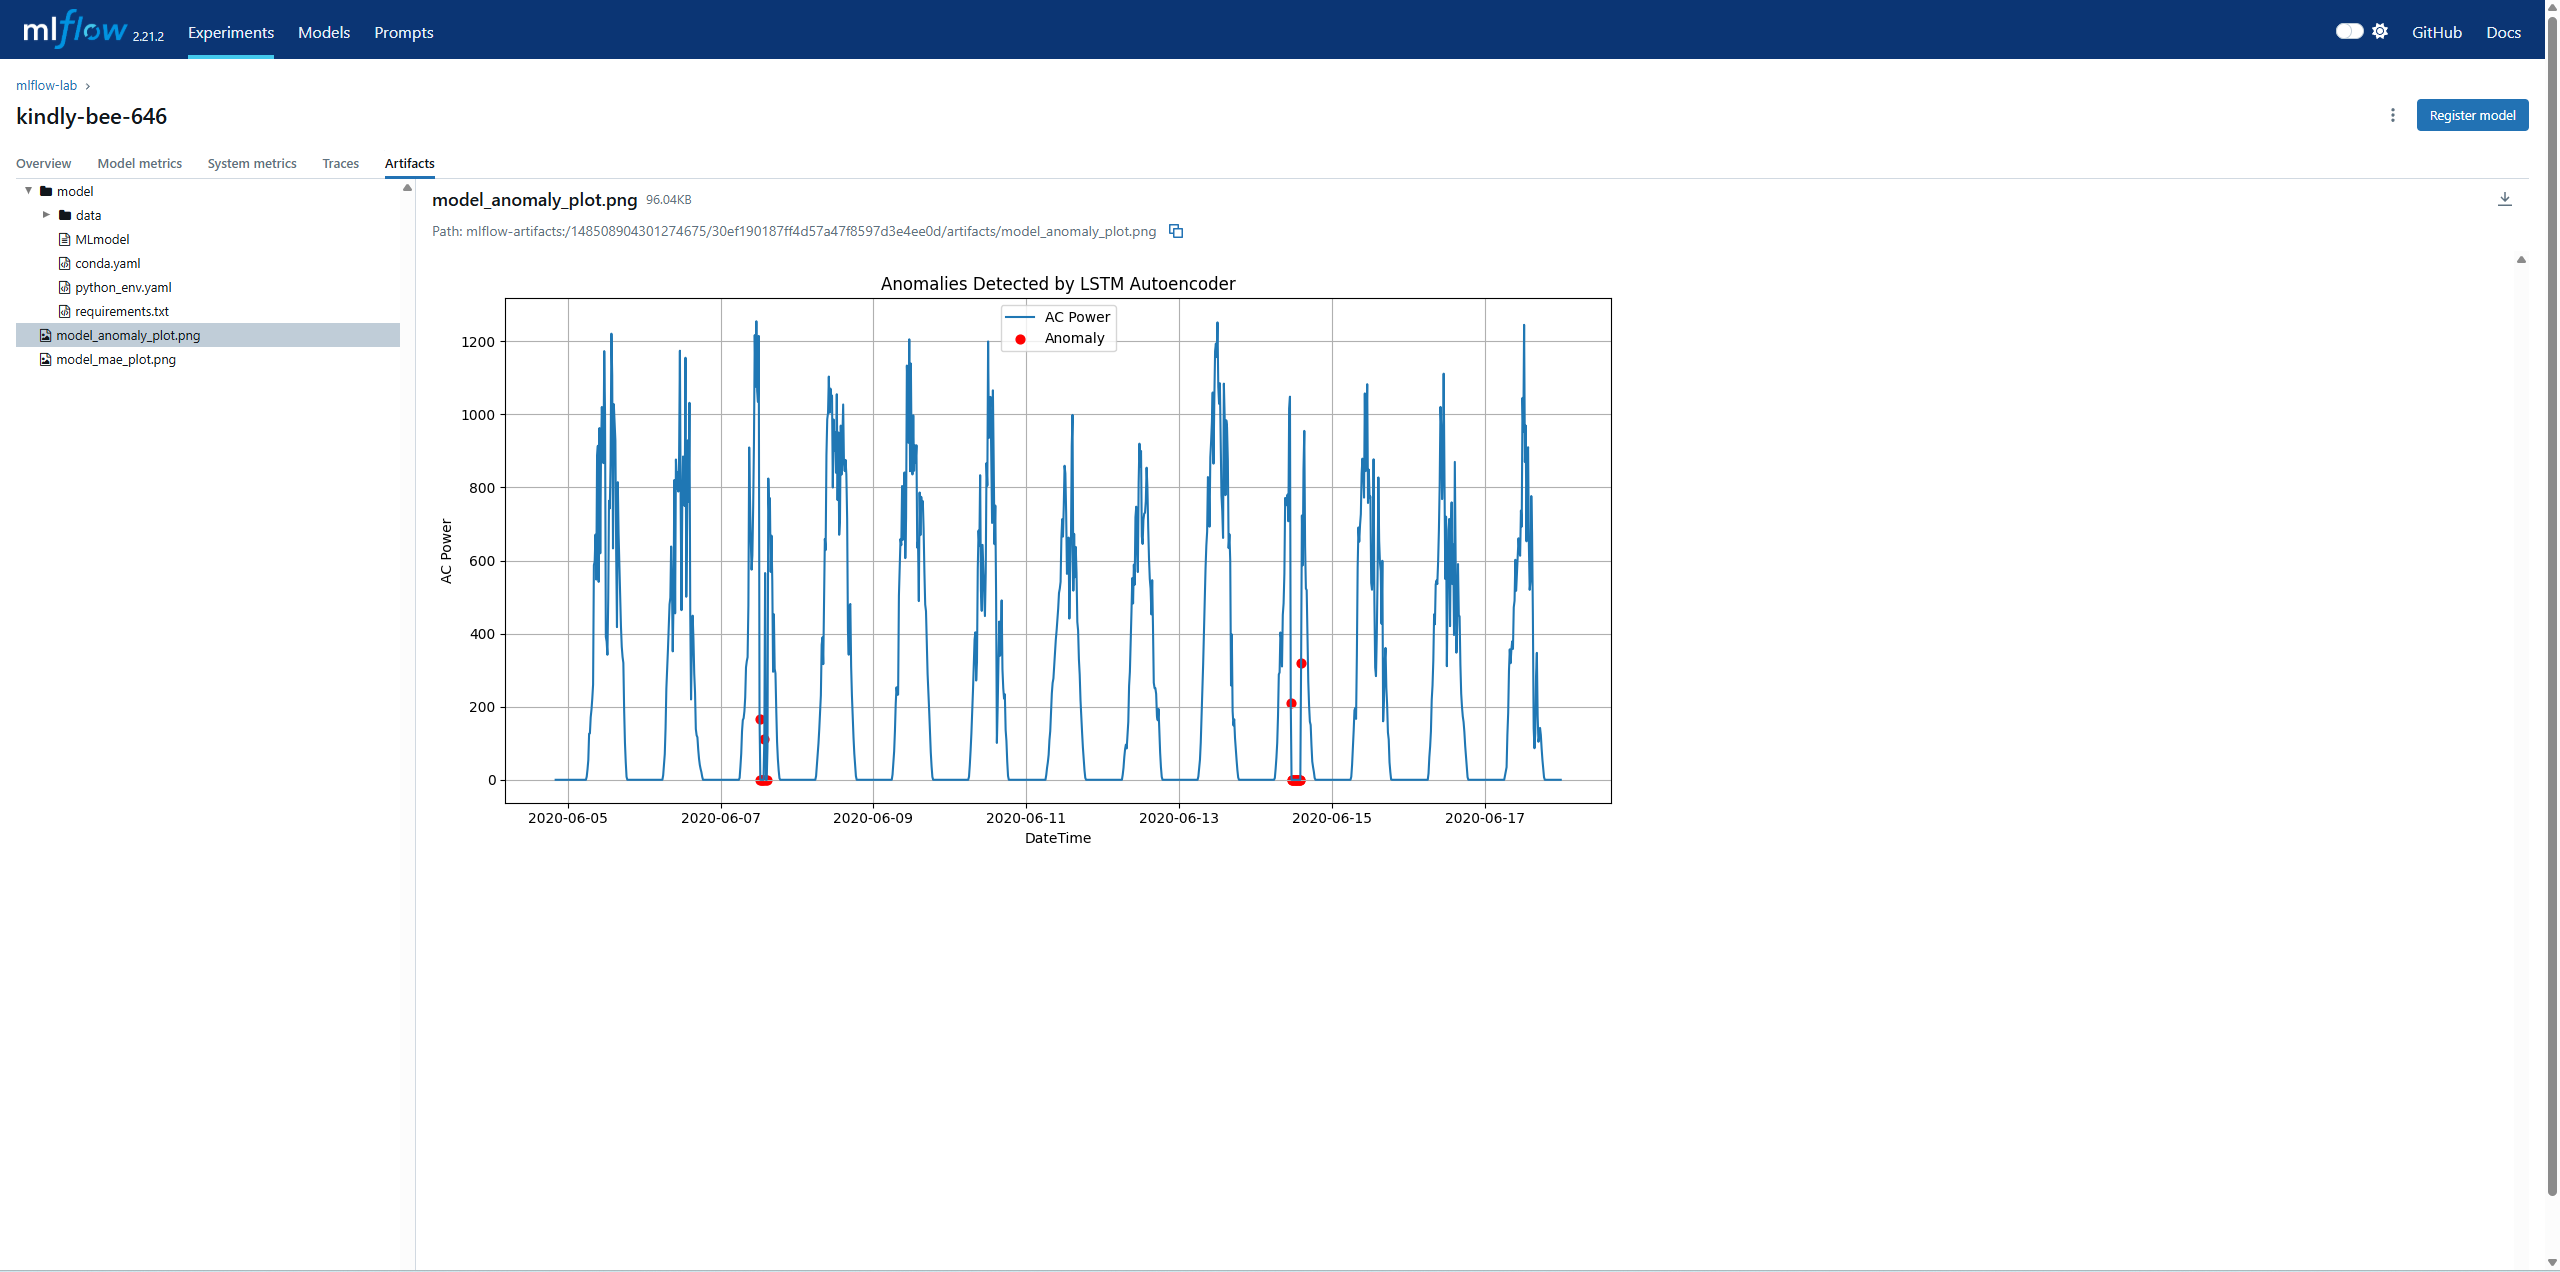Viewport: 2560px width, 1272px height.
Task: Switch to the Overview tab
Action: [x=43, y=163]
